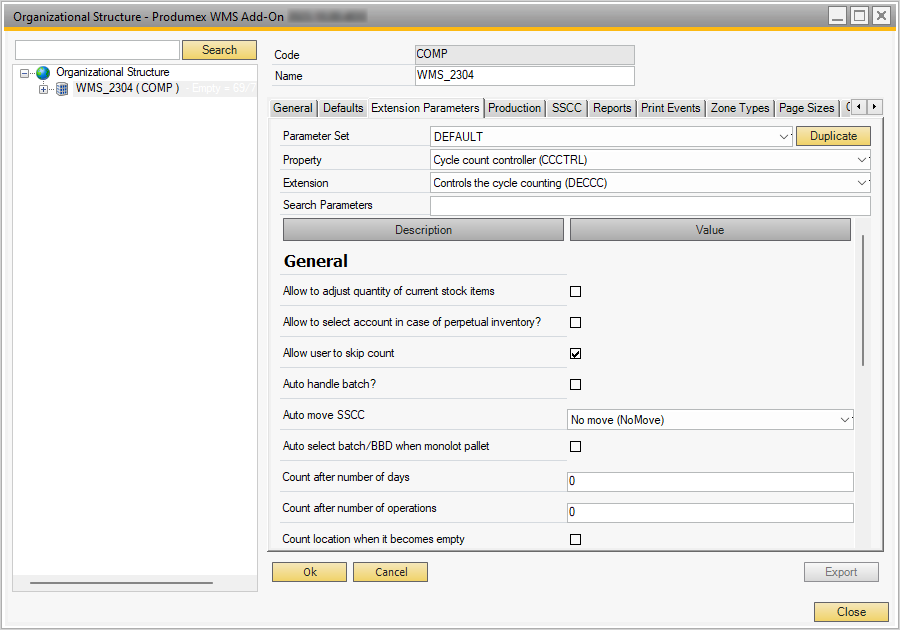Open the Zone Types tab
900x630 pixels.
(x=739, y=108)
